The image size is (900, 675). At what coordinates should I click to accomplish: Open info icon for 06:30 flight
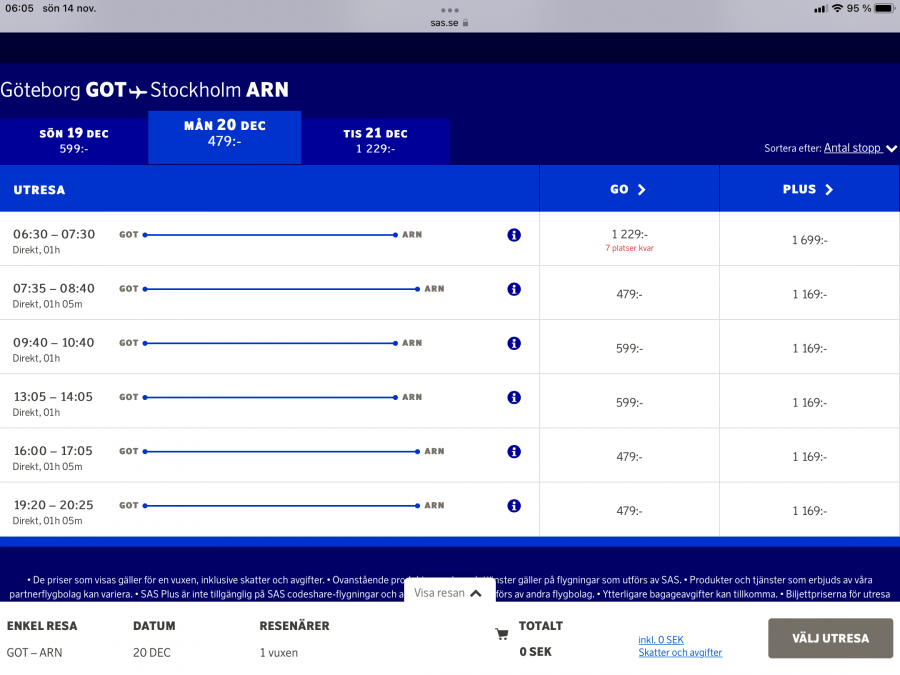click(514, 235)
